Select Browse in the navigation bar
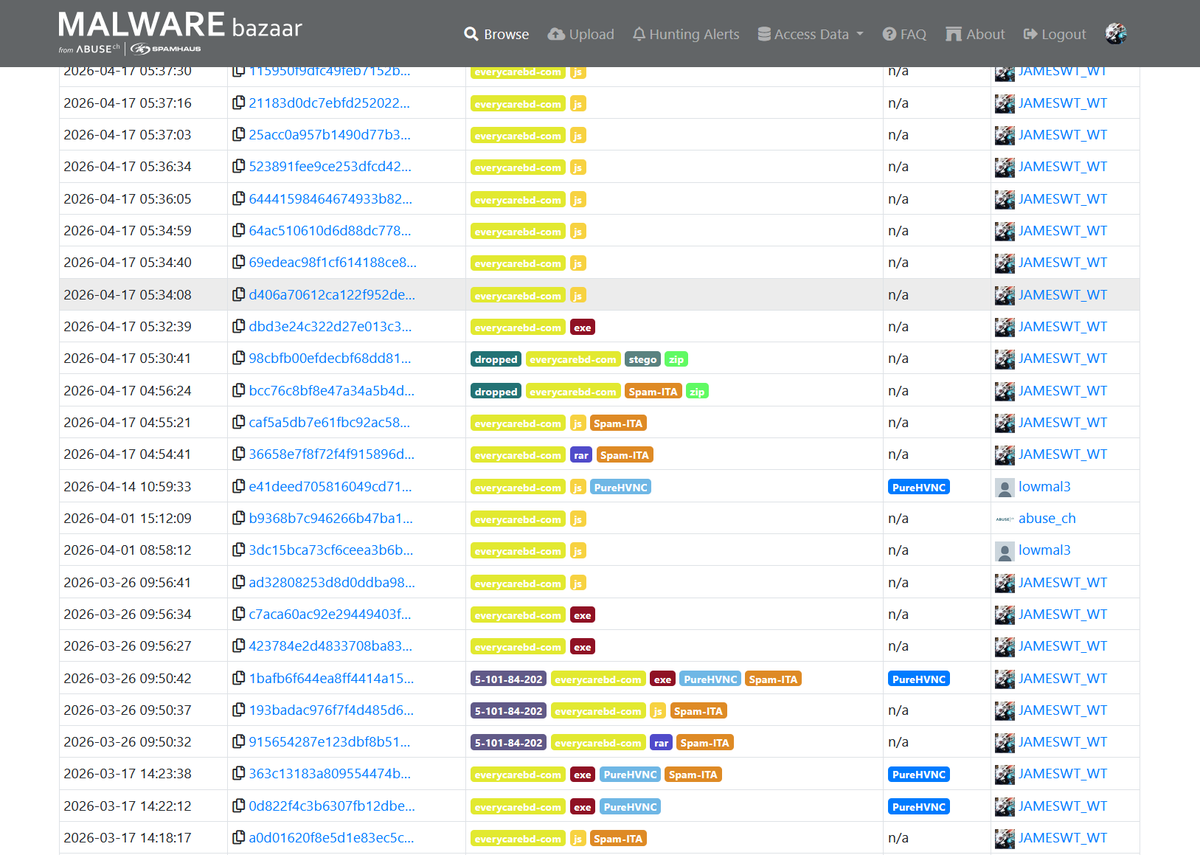This screenshot has height=855, width=1200. point(496,33)
